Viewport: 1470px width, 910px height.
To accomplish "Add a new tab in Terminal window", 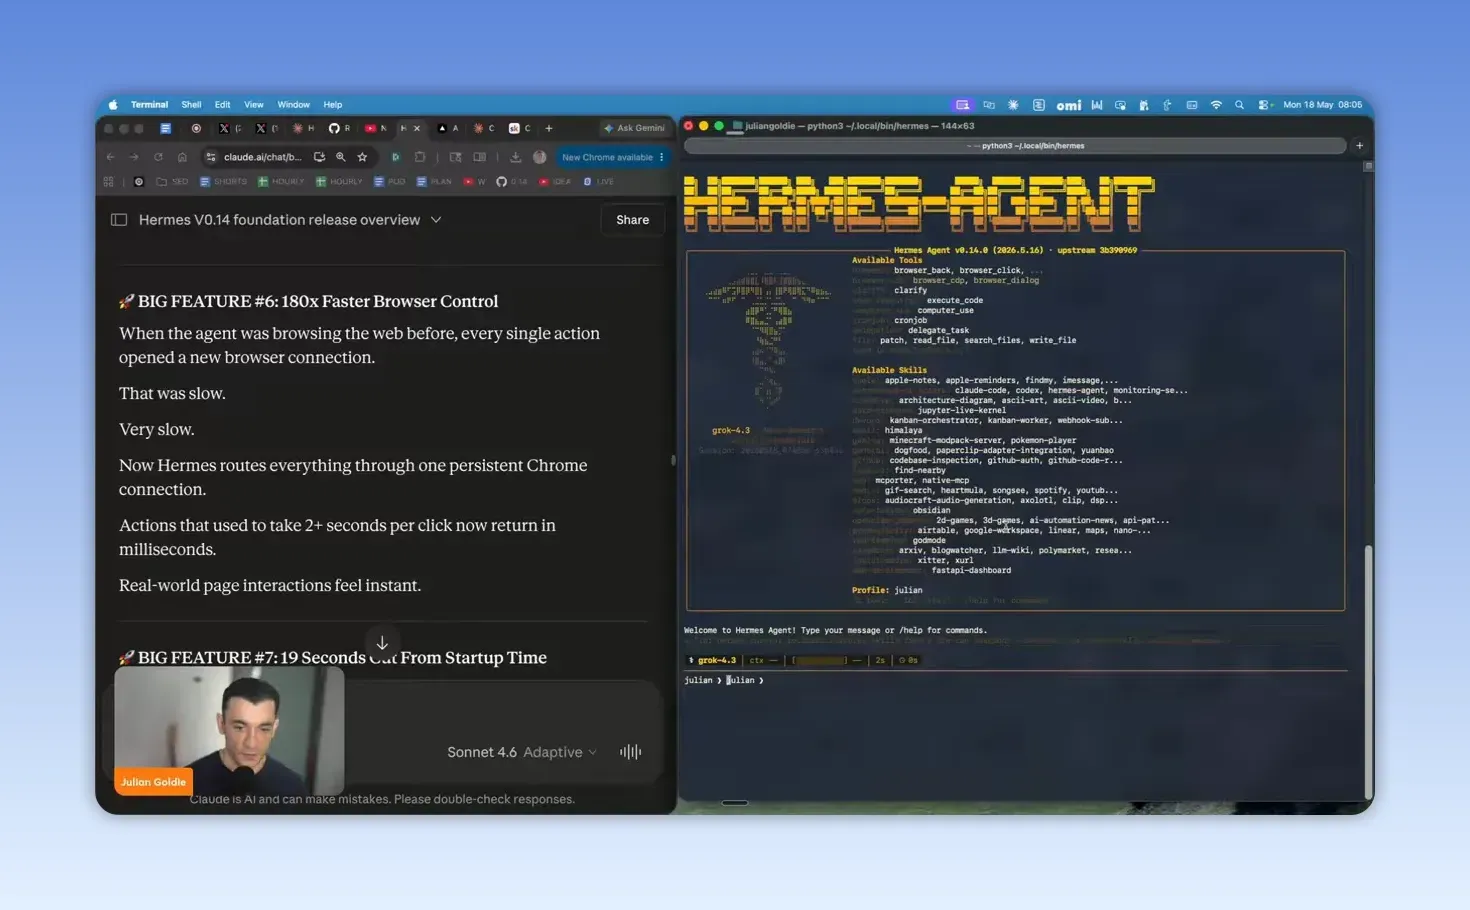I will coord(1359,146).
